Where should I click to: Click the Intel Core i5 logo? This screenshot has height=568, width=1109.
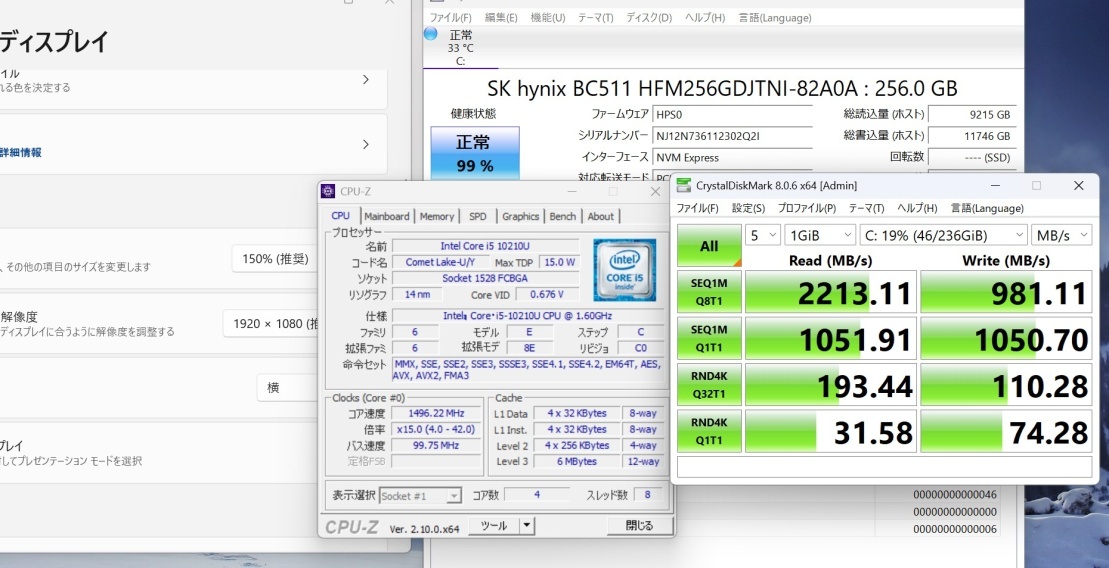(x=625, y=270)
